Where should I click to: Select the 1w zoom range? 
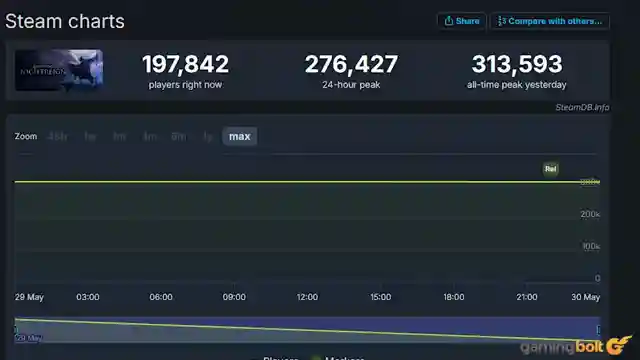coord(90,136)
